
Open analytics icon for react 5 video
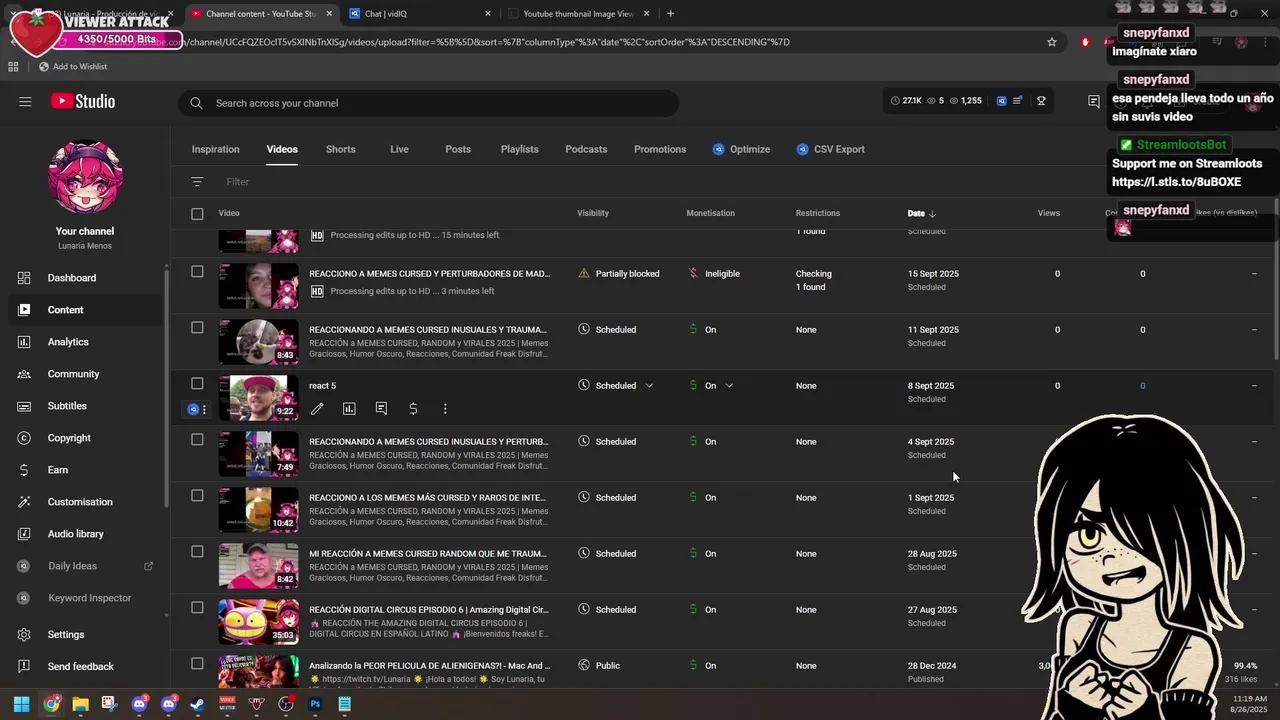[349, 409]
